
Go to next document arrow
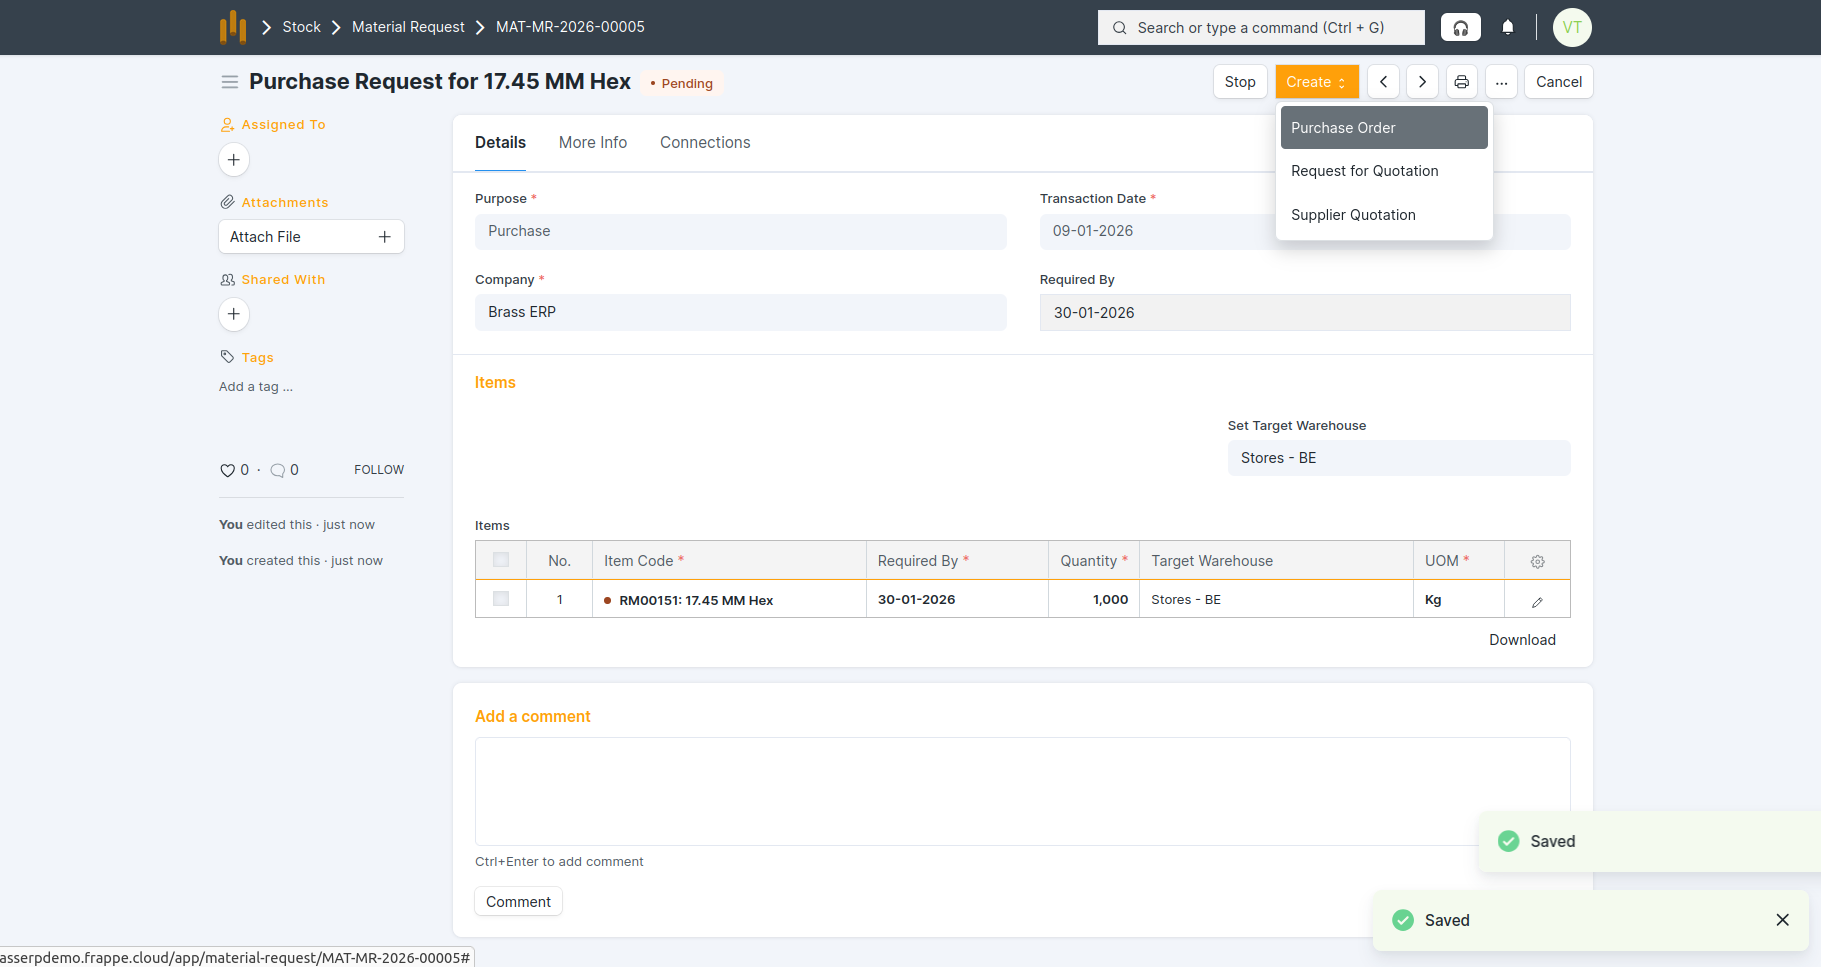click(1422, 82)
